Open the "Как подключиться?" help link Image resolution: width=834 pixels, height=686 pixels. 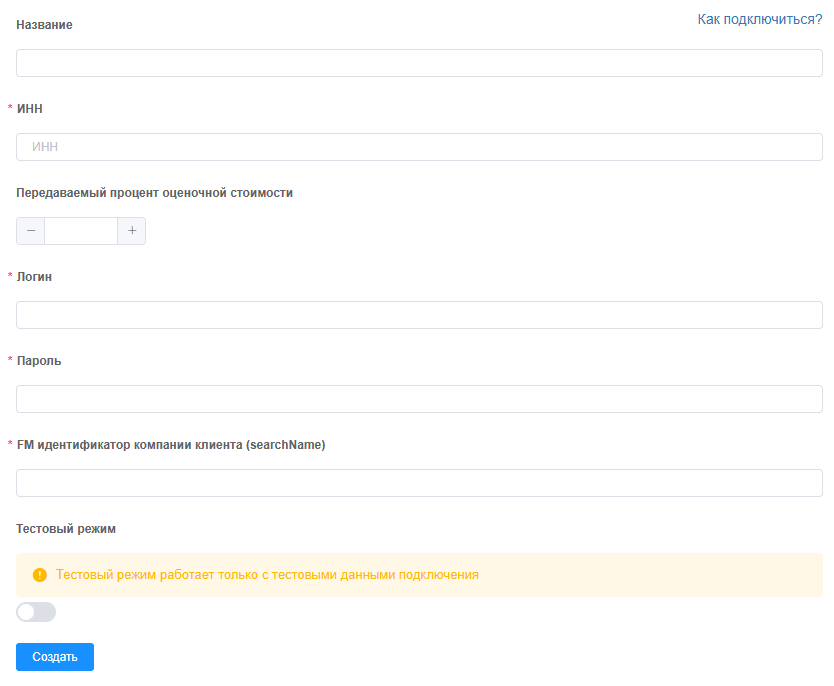759,19
